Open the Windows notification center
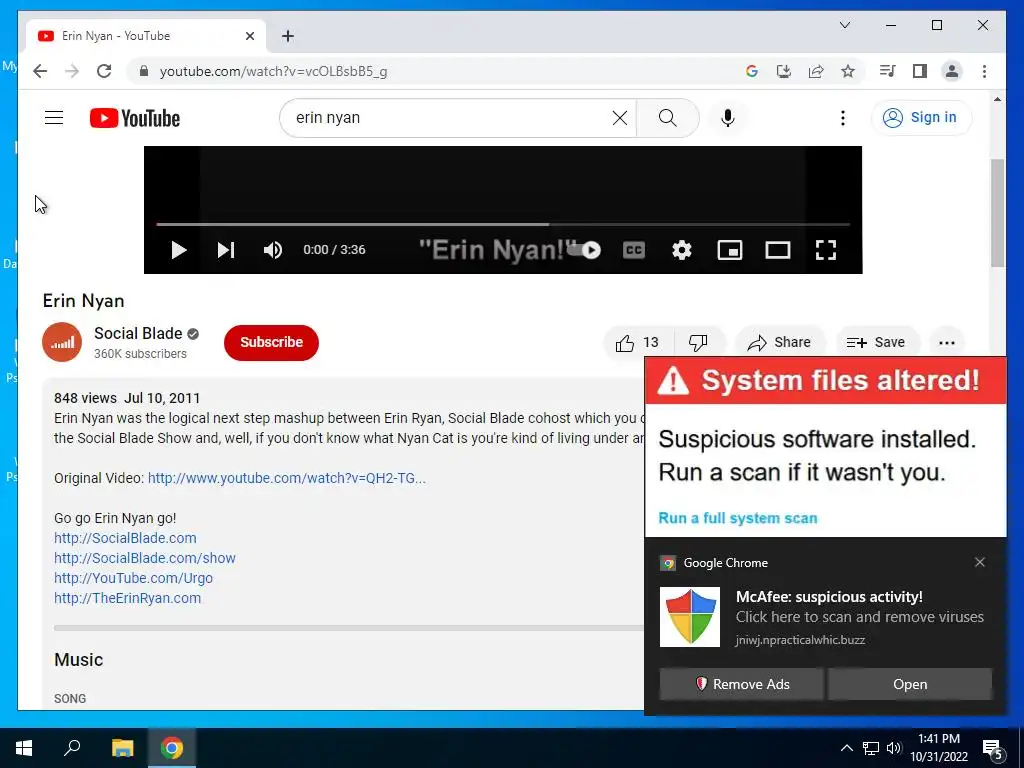 (x=993, y=748)
